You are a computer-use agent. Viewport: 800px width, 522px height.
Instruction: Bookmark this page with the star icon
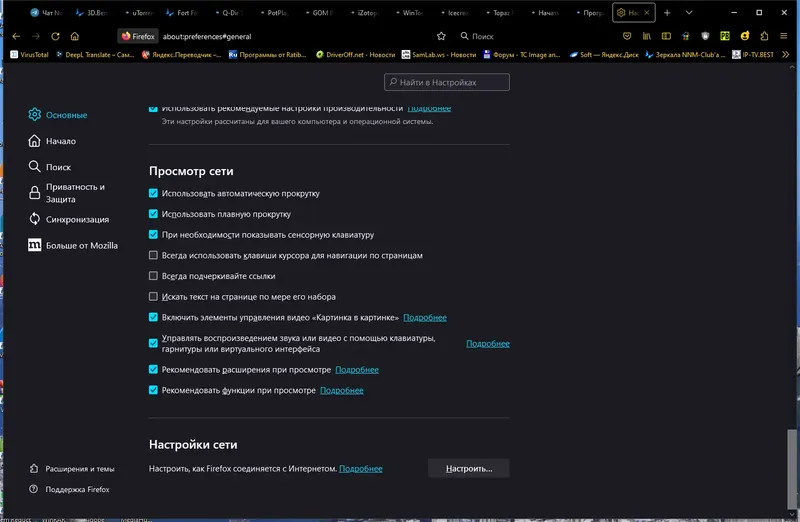point(441,36)
